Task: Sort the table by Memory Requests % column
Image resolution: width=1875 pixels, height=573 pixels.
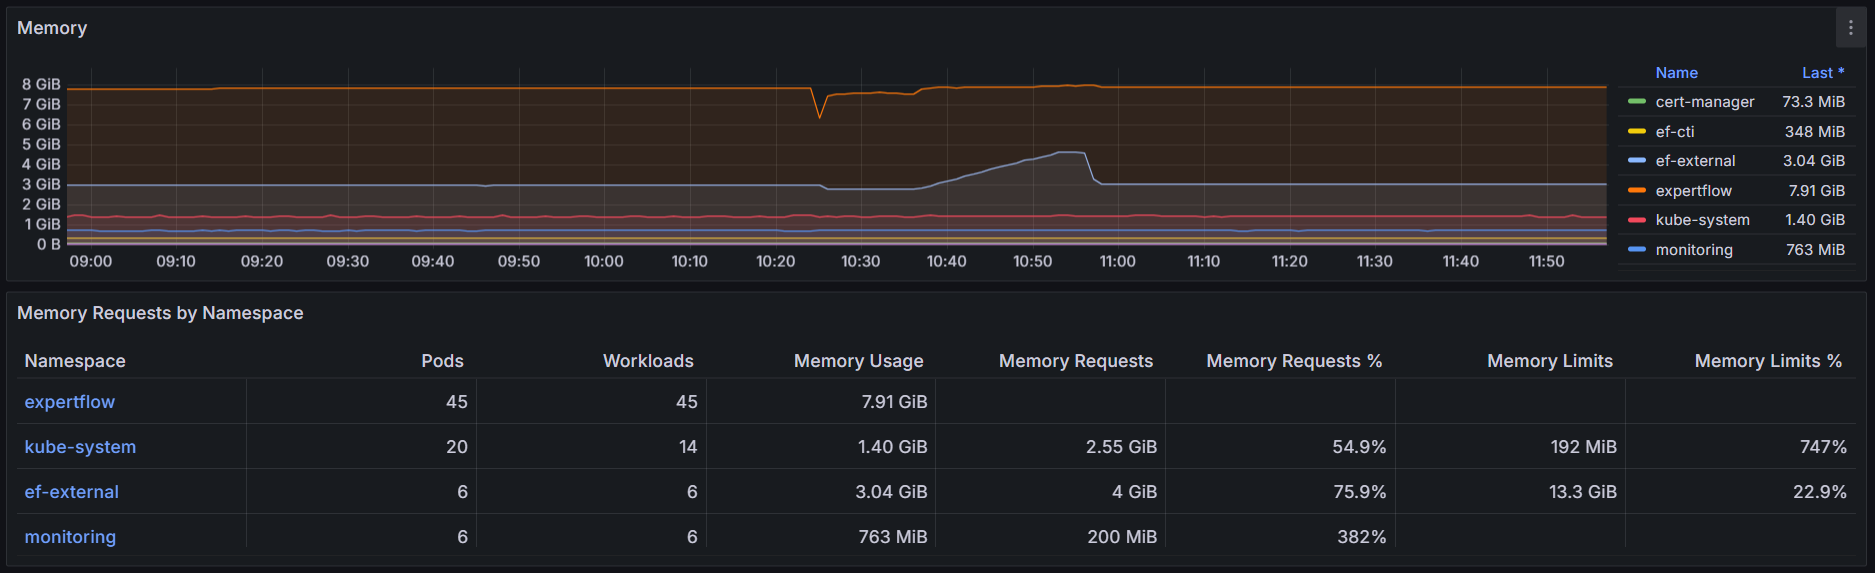Action: 1294,361
